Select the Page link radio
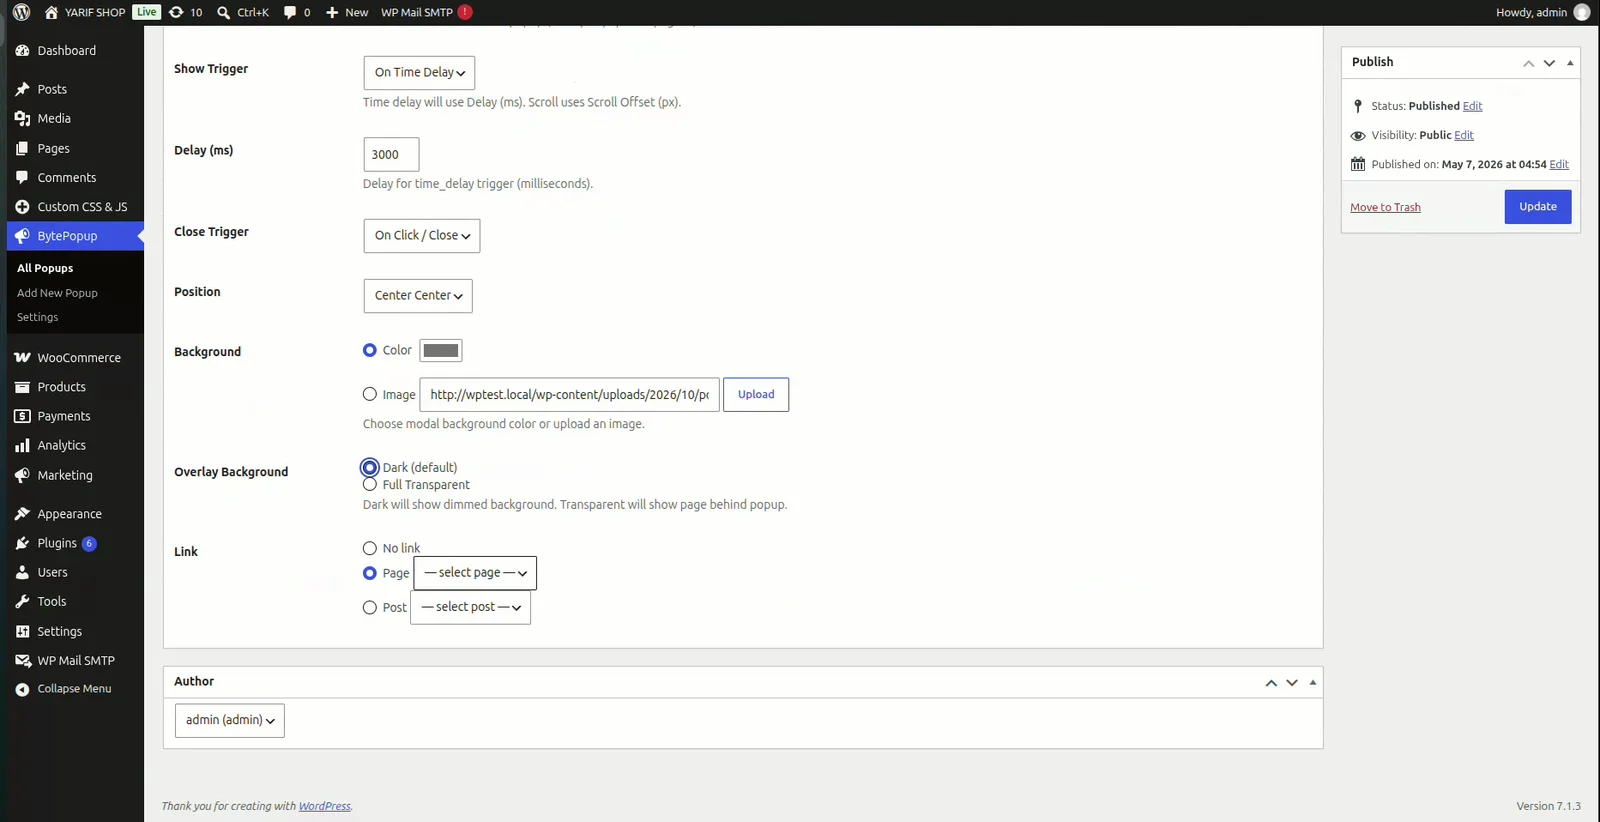 pos(370,573)
